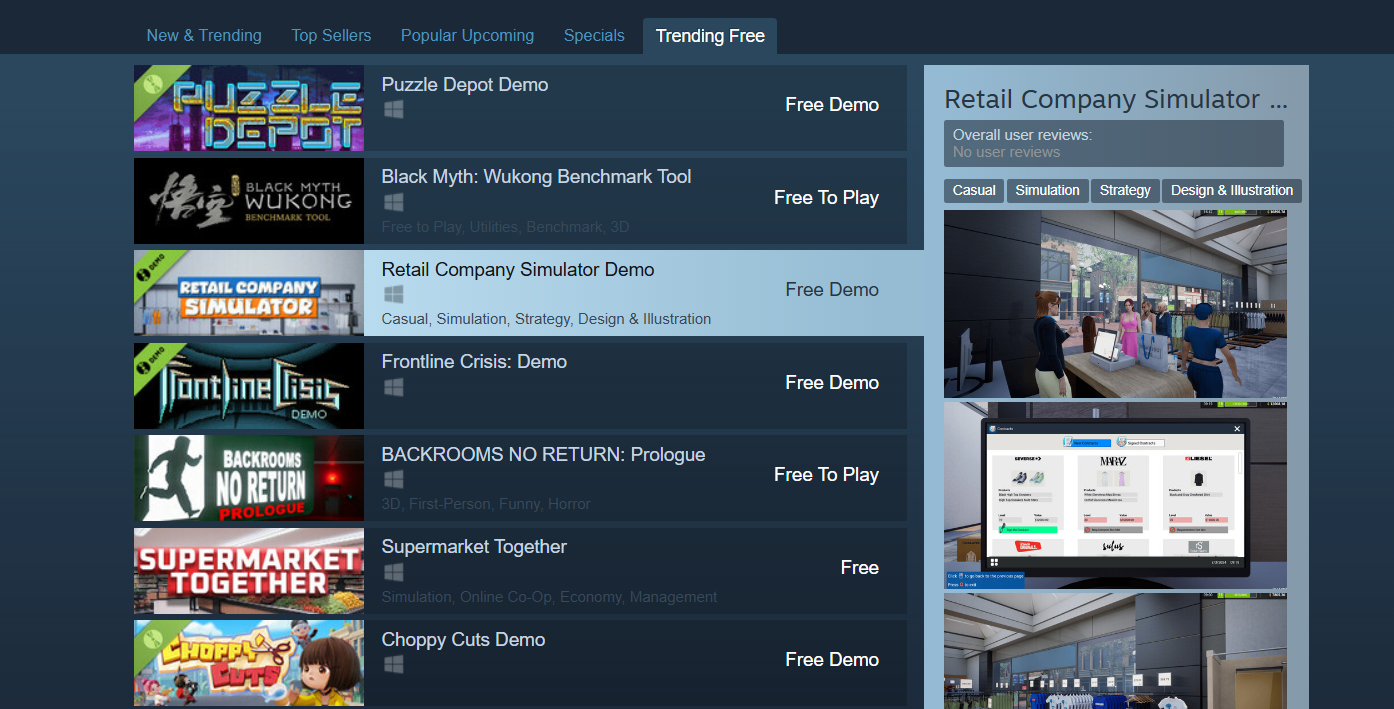Click Windows icon under Supermarket Together
Viewport: 1394px width, 709px height.
[x=394, y=572]
